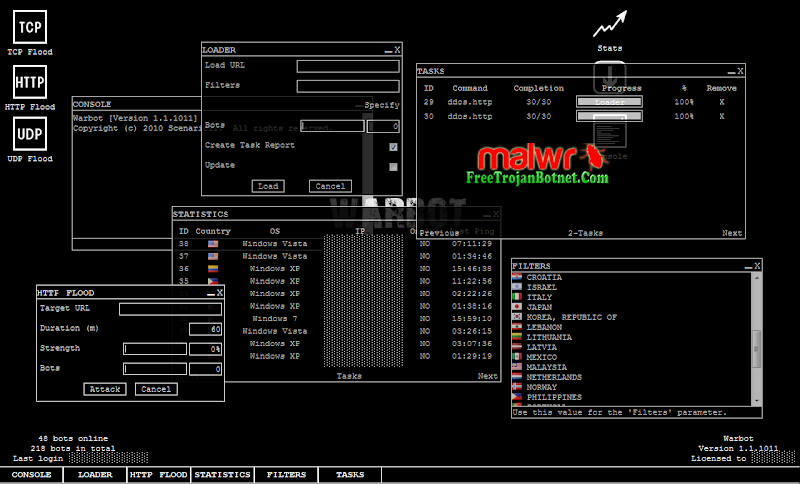800x484 pixels.
Task: Remove task 29 using its X
Action: 721,102
